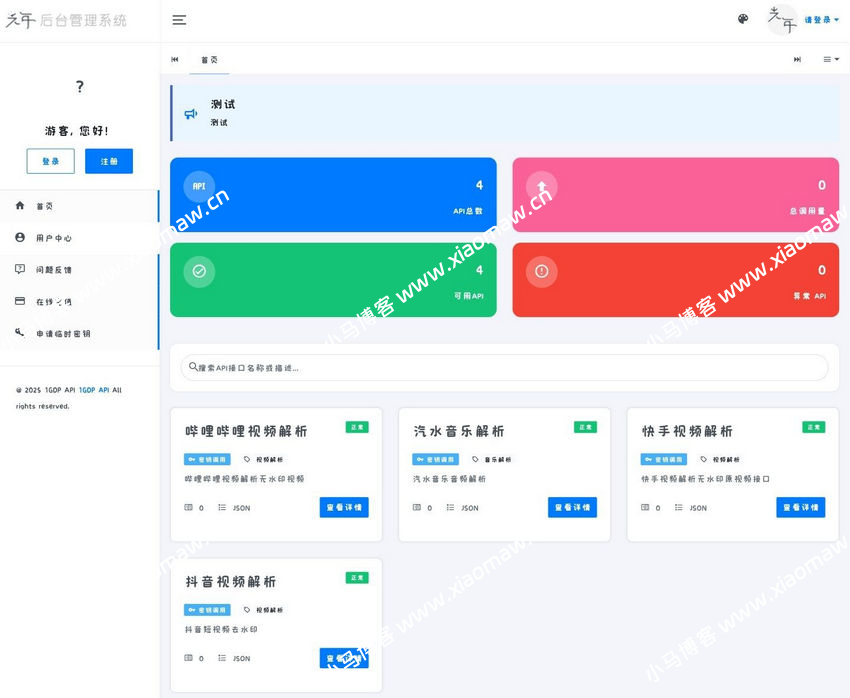The image size is (850, 698).
Task: Open the theme palette icon
Action: click(743, 20)
